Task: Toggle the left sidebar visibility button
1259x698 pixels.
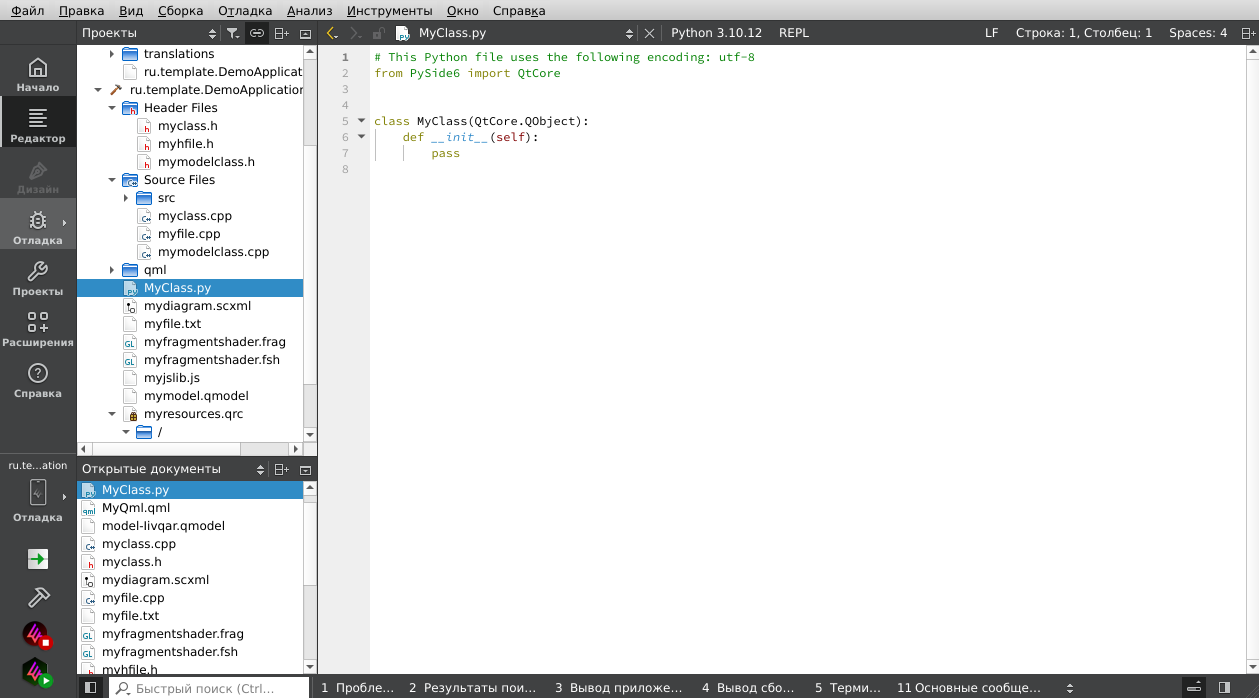Action: coord(90,688)
